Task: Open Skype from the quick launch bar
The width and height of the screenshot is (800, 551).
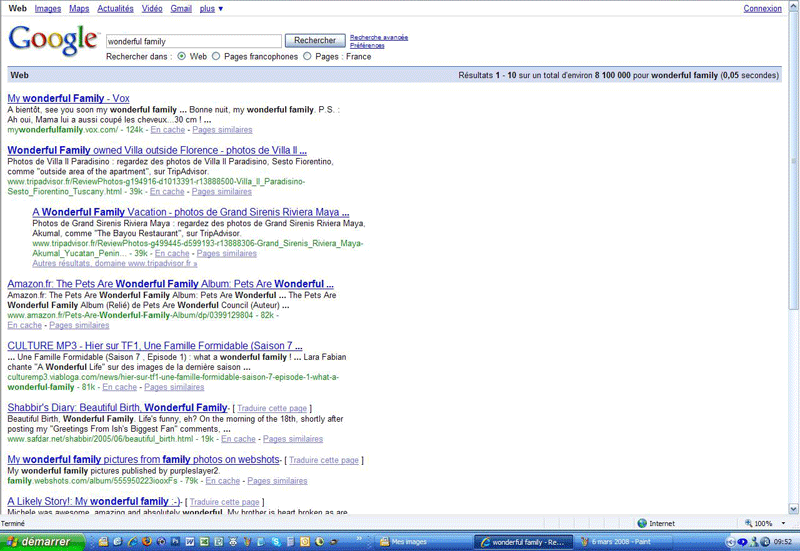Action: pyautogui.click(x=276, y=541)
